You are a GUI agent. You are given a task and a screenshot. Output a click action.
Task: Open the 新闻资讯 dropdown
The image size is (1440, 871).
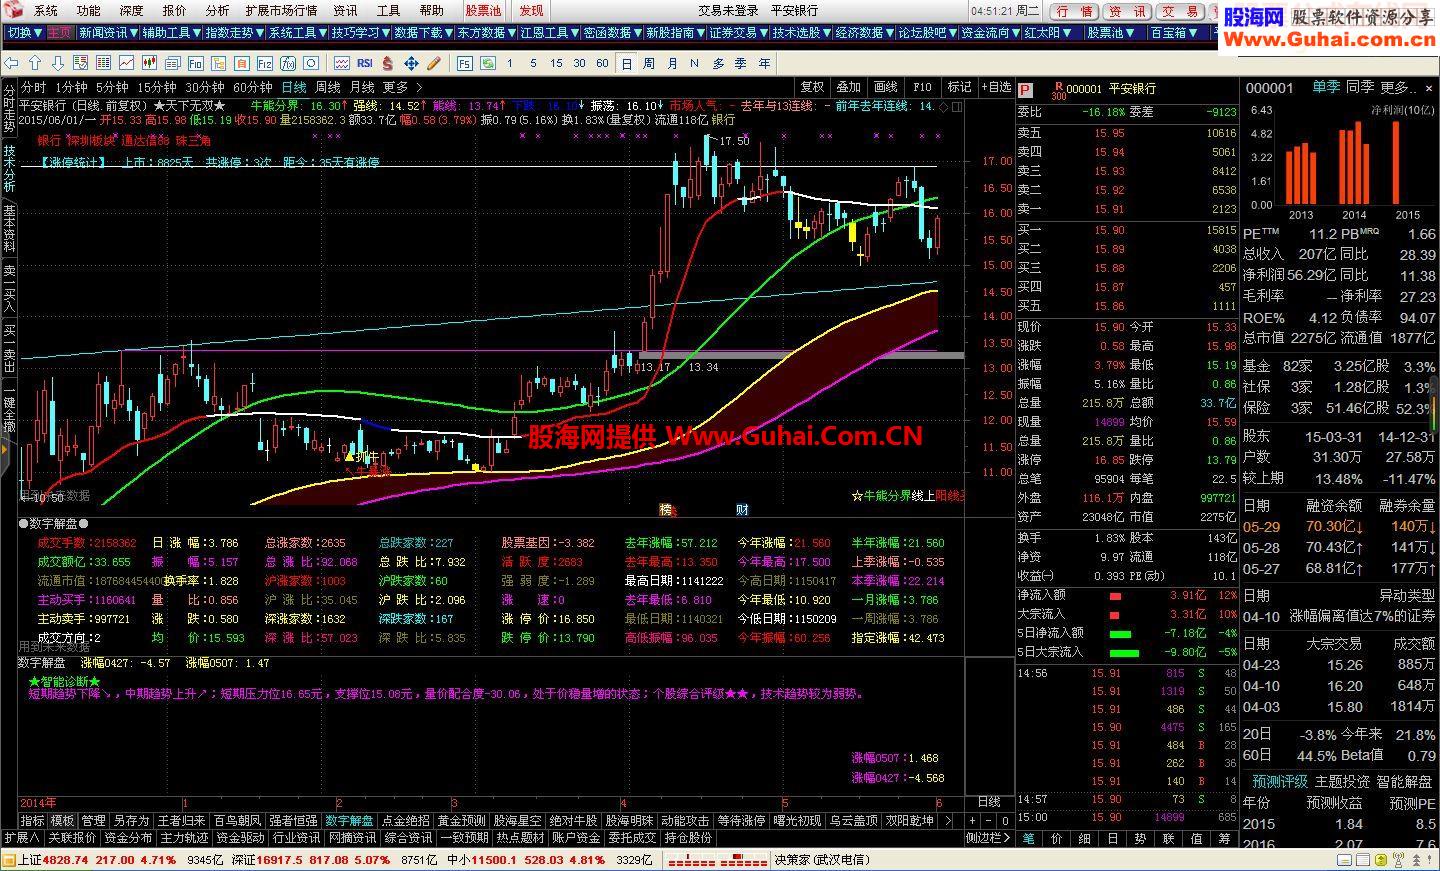click(x=107, y=33)
